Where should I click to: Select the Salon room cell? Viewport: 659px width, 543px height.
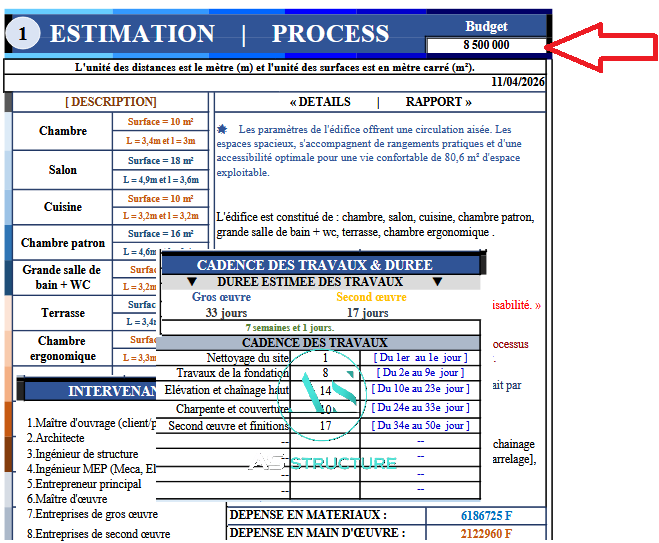tap(63, 170)
